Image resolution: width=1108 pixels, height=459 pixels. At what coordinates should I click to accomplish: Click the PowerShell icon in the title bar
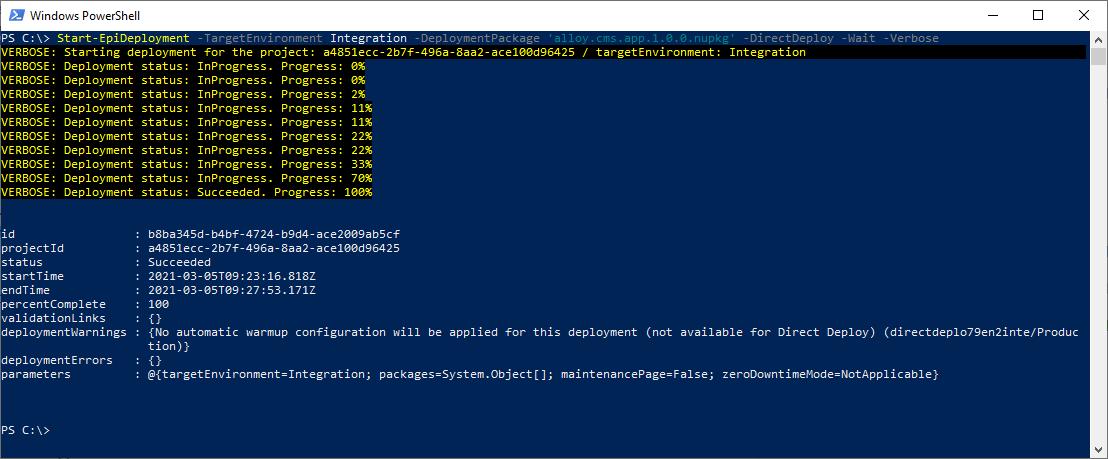click(15, 15)
